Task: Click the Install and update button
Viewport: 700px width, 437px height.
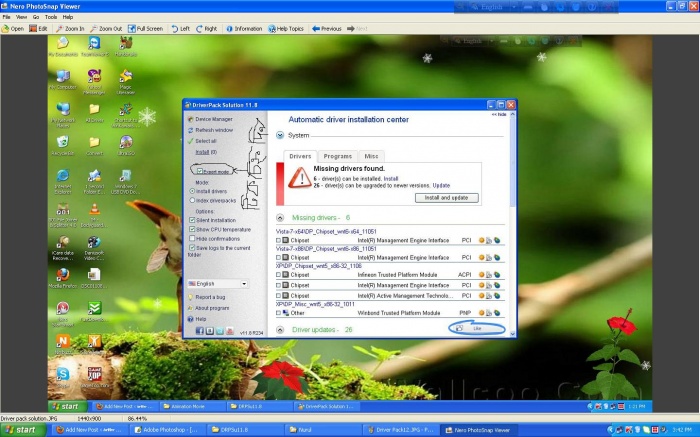Action: click(446, 198)
